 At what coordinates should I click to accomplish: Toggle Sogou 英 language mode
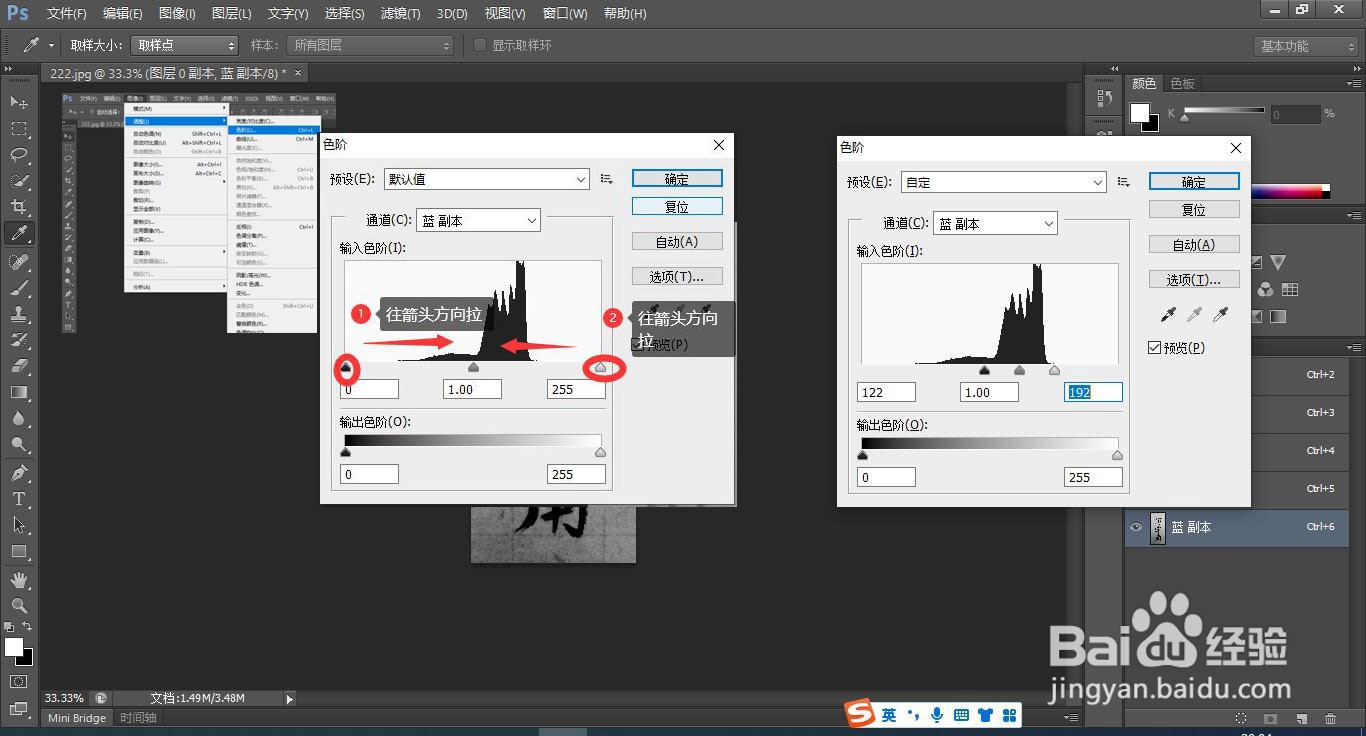coord(889,714)
